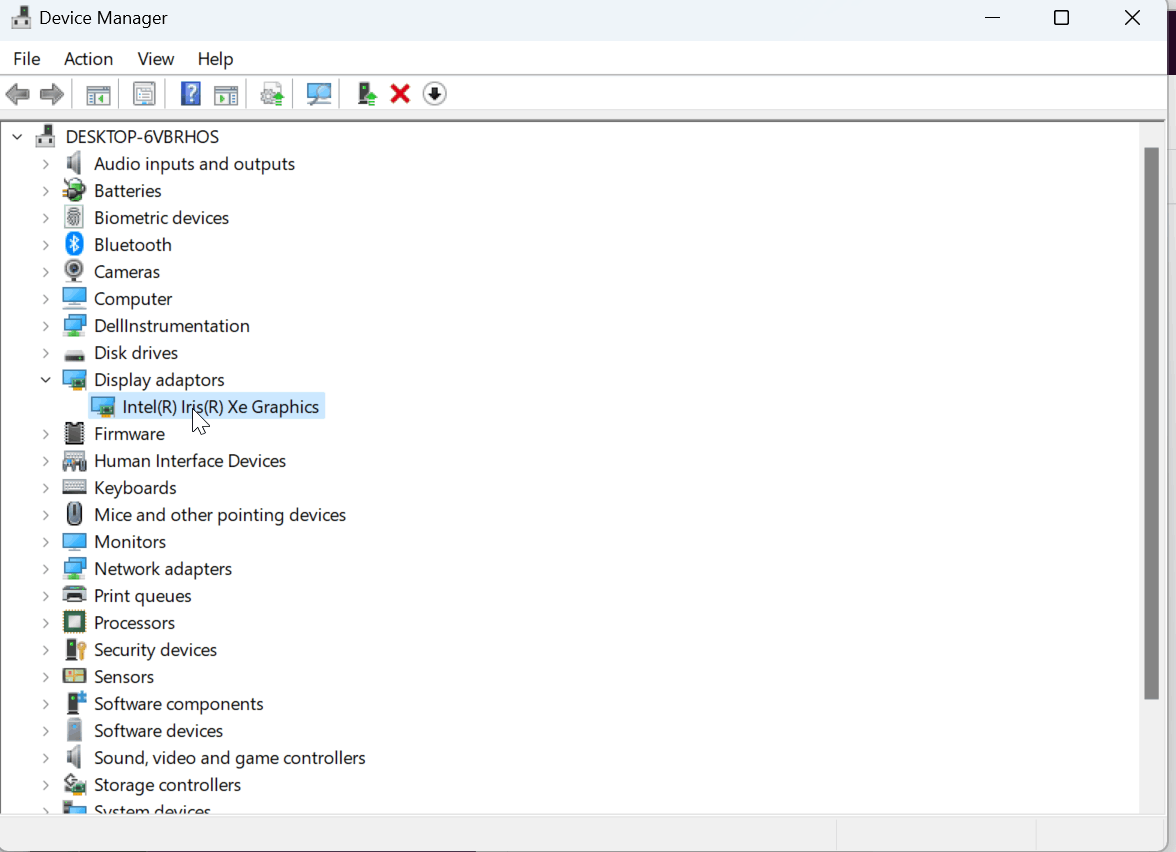This screenshot has width=1176, height=852.
Task: Expand the Network adapters category
Action: pos(46,569)
